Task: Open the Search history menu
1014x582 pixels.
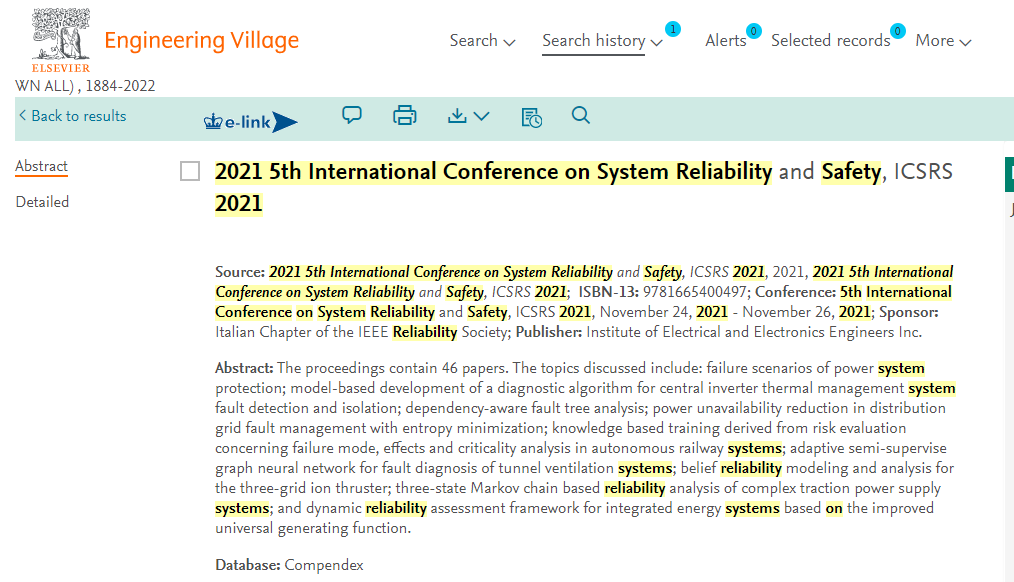Action: 602,41
